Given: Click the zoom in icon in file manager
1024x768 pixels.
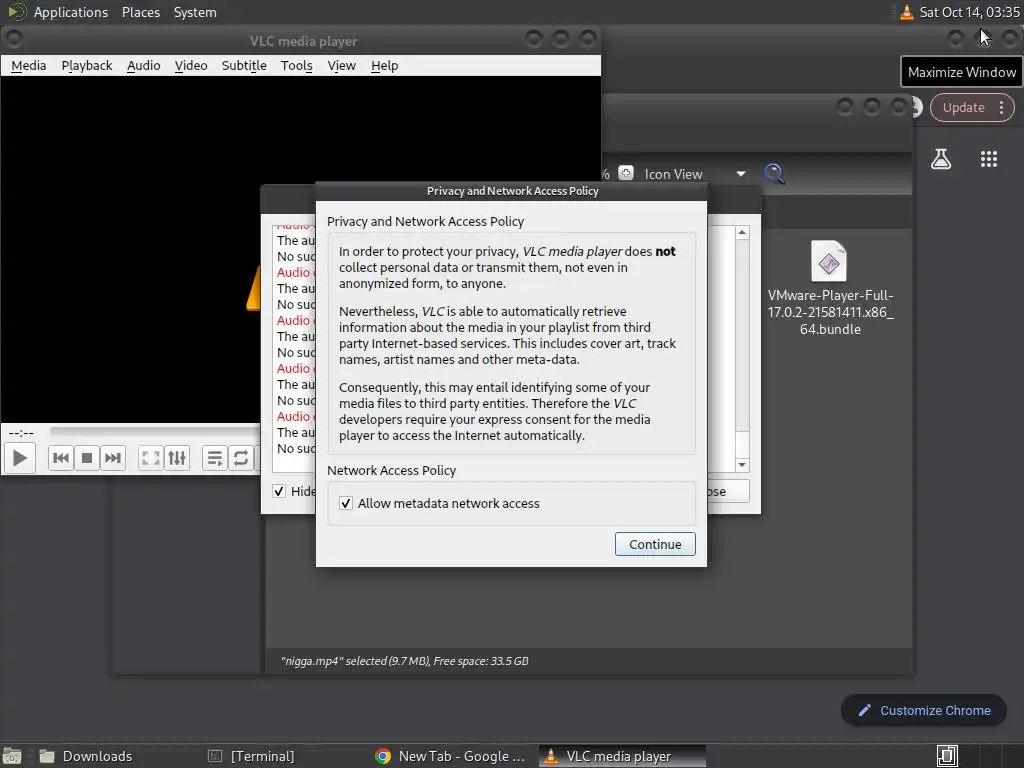Looking at the screenshot, I should 626,173.
